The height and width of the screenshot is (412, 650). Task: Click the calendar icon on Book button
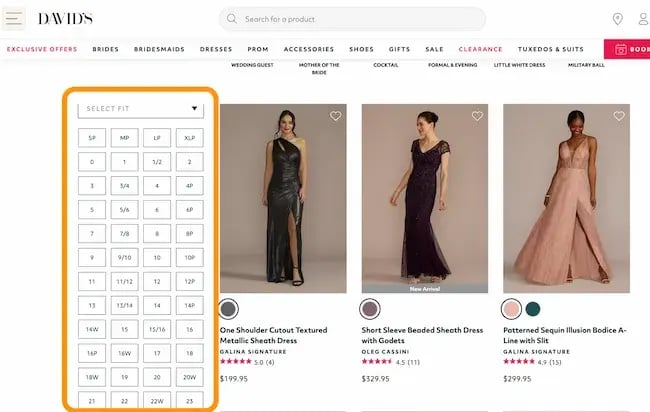point(621,48)
